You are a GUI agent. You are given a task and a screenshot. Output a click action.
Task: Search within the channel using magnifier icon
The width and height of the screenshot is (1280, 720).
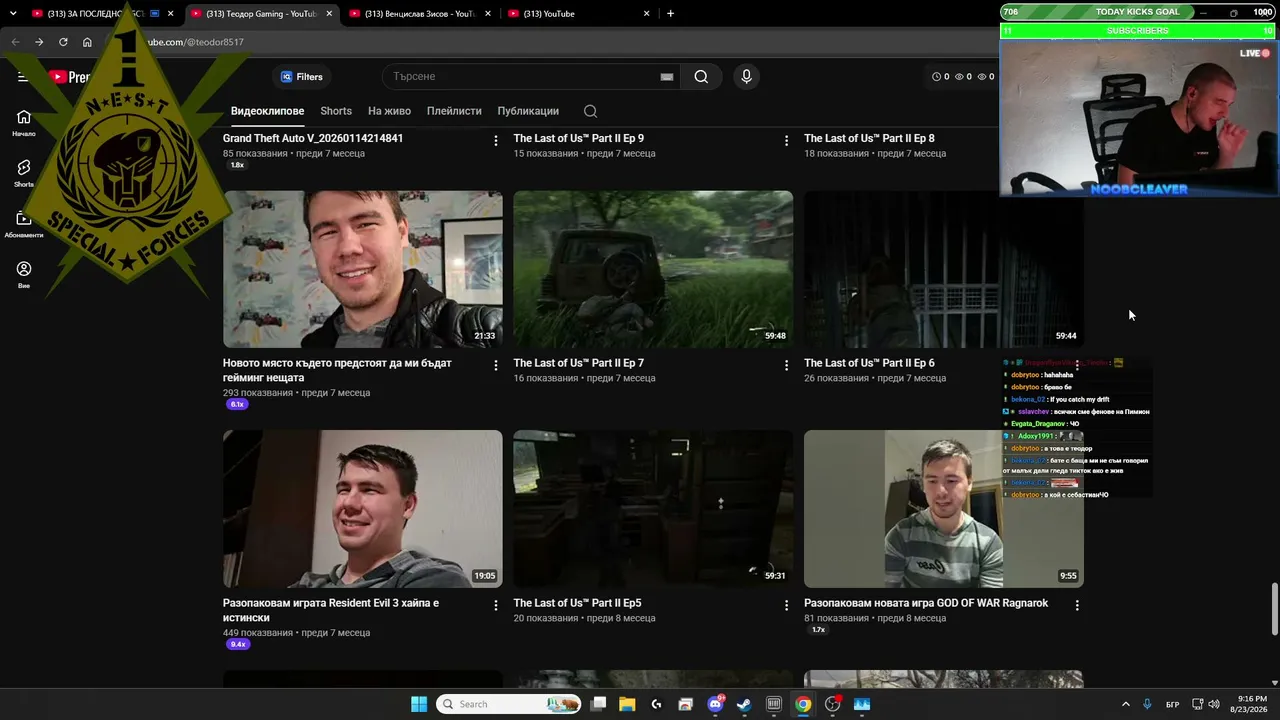pos(590,111)
